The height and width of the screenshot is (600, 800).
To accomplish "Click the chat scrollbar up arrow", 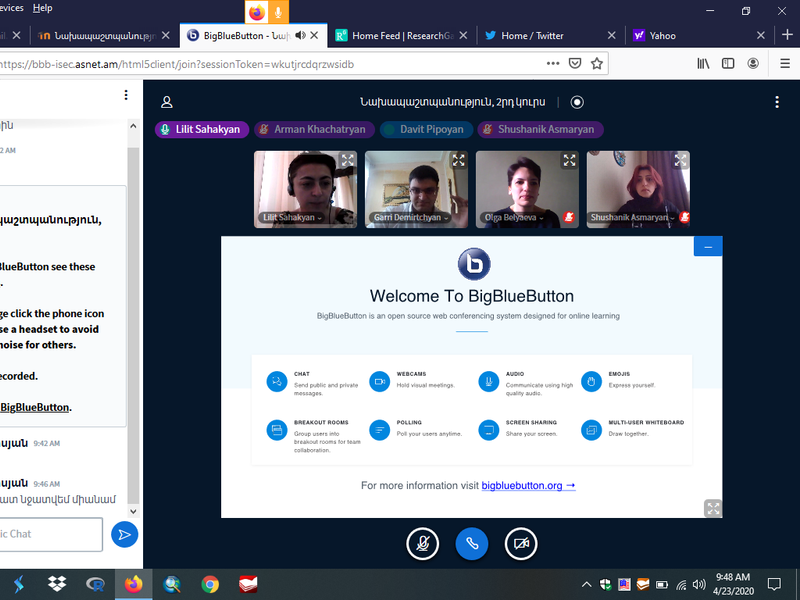I will 133,126.
